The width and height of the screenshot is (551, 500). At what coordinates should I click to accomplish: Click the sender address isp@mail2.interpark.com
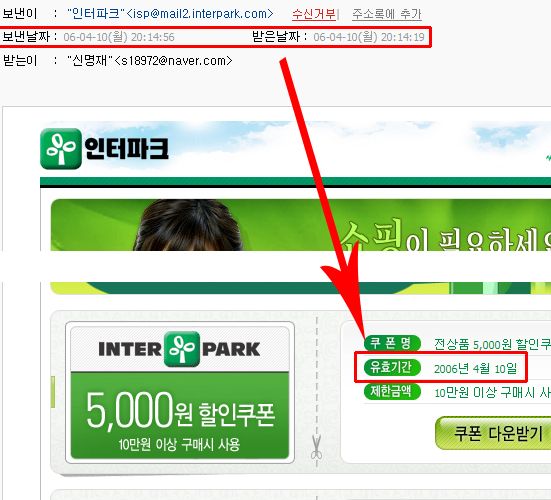click(199, 14)
